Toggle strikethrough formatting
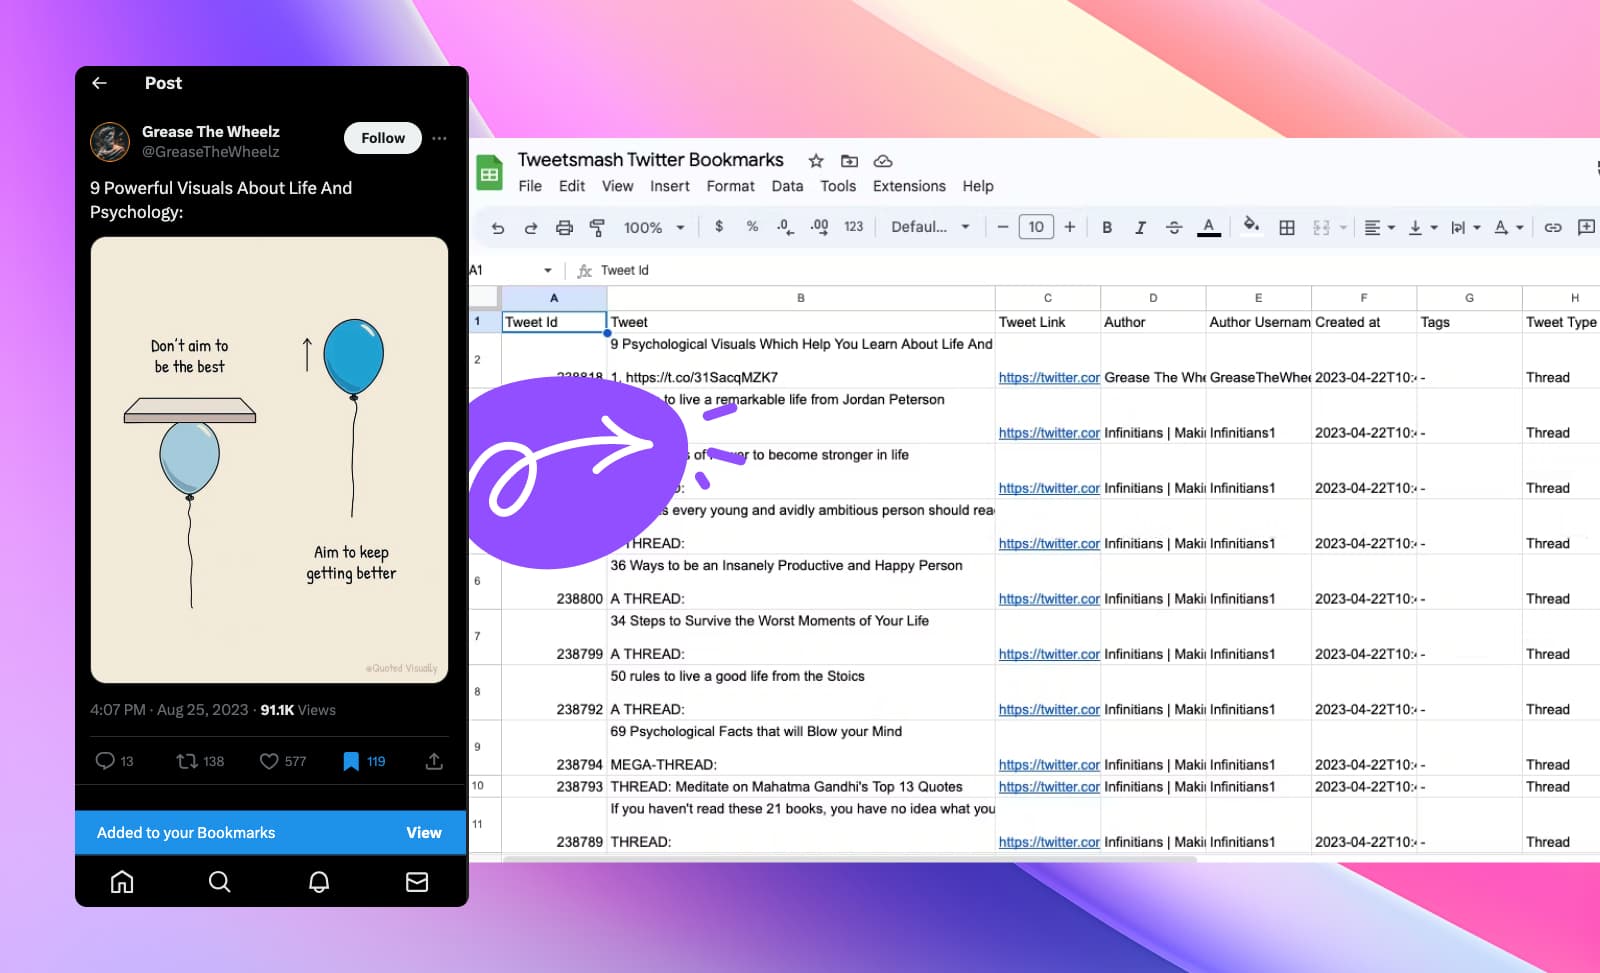 click(x=1174, y=228)
